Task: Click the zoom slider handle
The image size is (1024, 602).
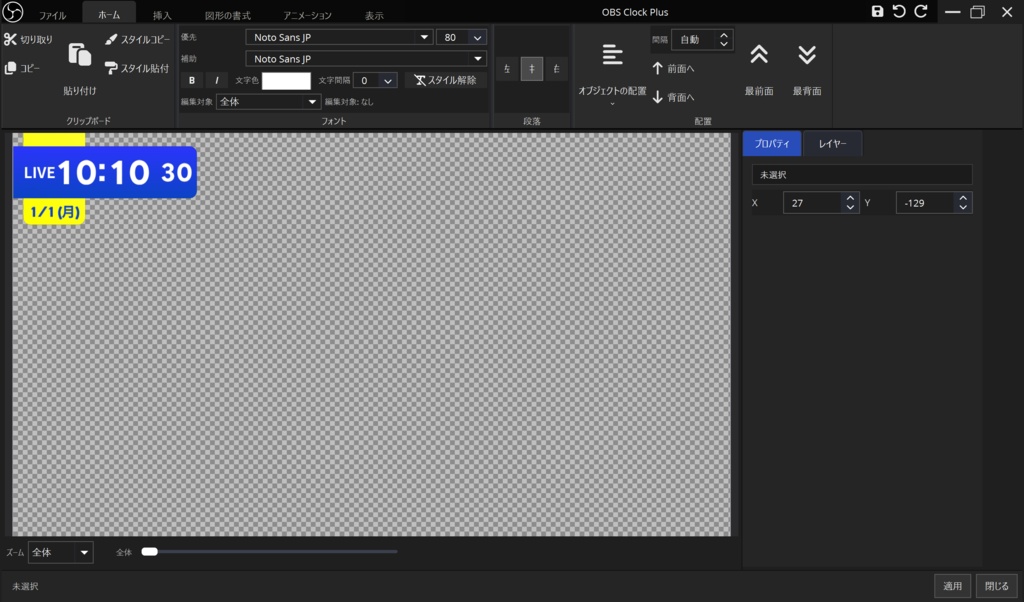Action: pos(150,552)
